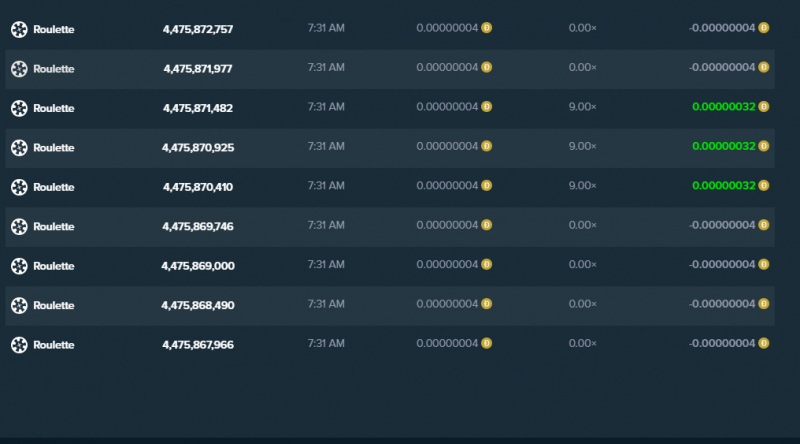The image size is (800, 444).
Task: Click roulette icon for bet 4,475,867,966
Action: click(19, 344)
